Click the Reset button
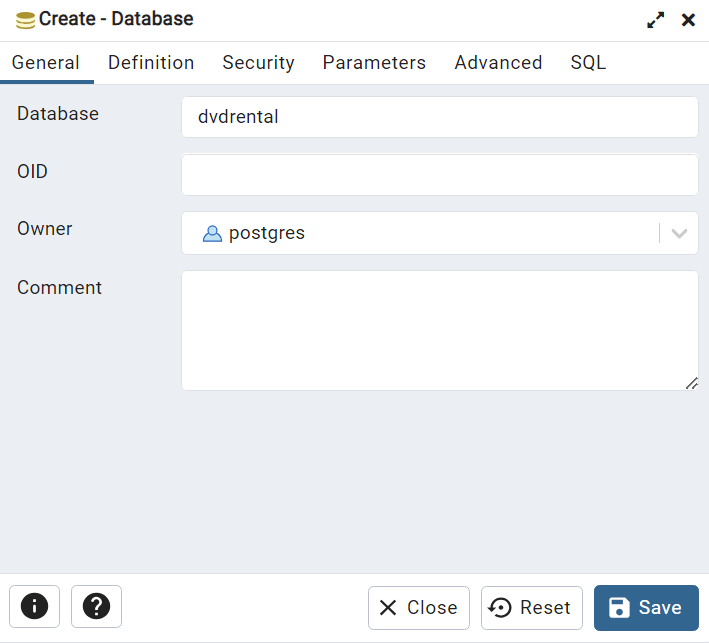 coord(532,608)
